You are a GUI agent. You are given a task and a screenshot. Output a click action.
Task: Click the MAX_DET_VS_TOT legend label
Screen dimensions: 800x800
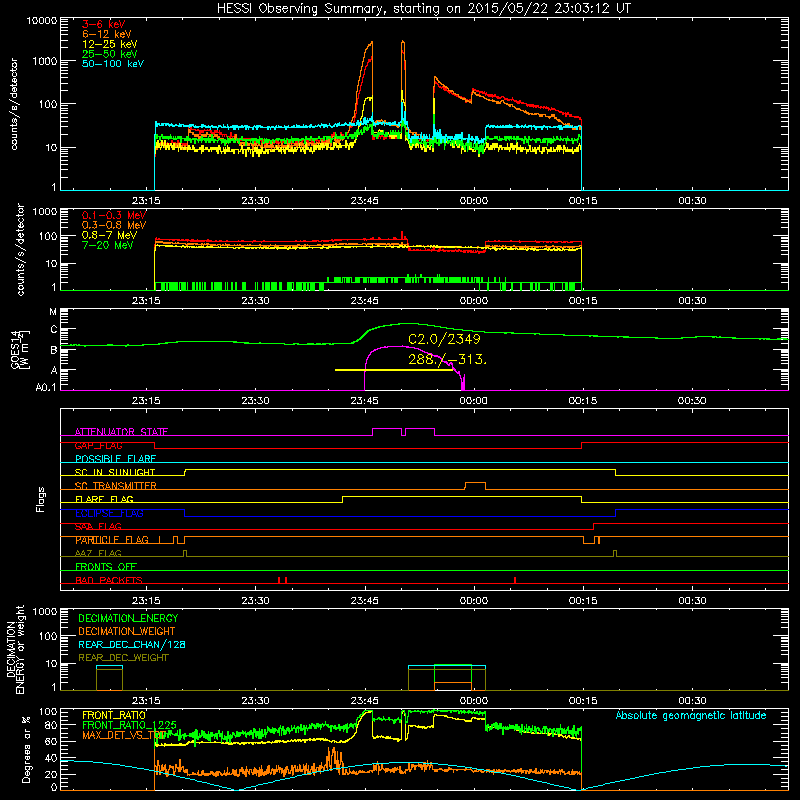(123, 735)
